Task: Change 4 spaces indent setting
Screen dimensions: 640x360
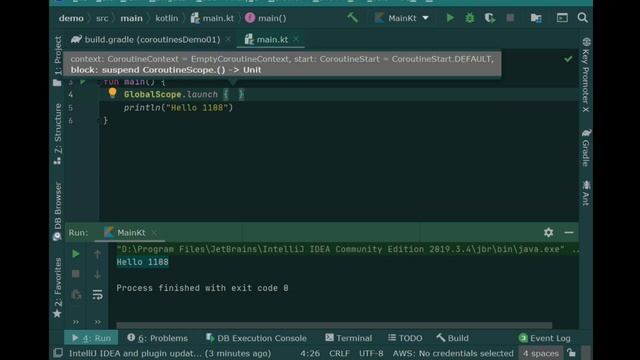Action: [541, 353]
